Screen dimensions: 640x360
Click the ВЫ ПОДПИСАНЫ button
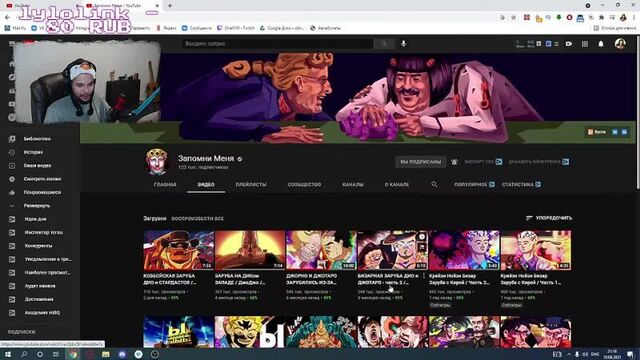point(420,162)
